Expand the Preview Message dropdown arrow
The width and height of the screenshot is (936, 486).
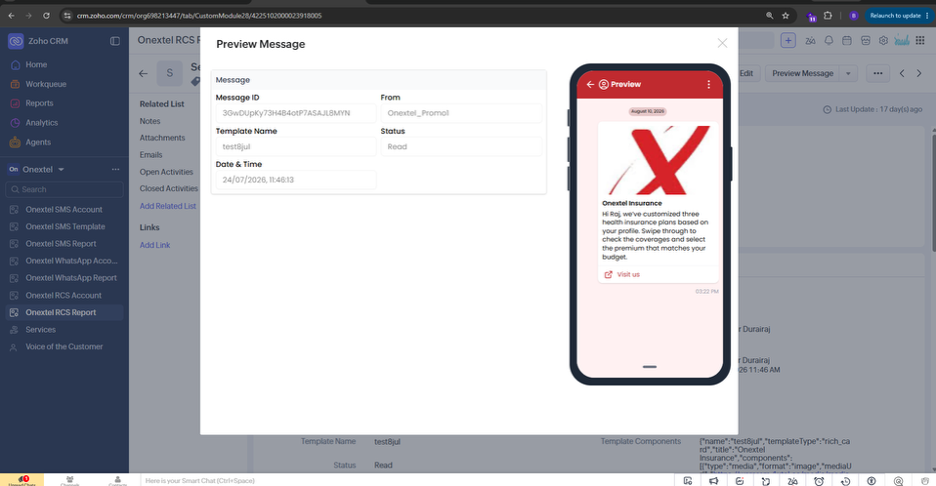coord(848,73)
